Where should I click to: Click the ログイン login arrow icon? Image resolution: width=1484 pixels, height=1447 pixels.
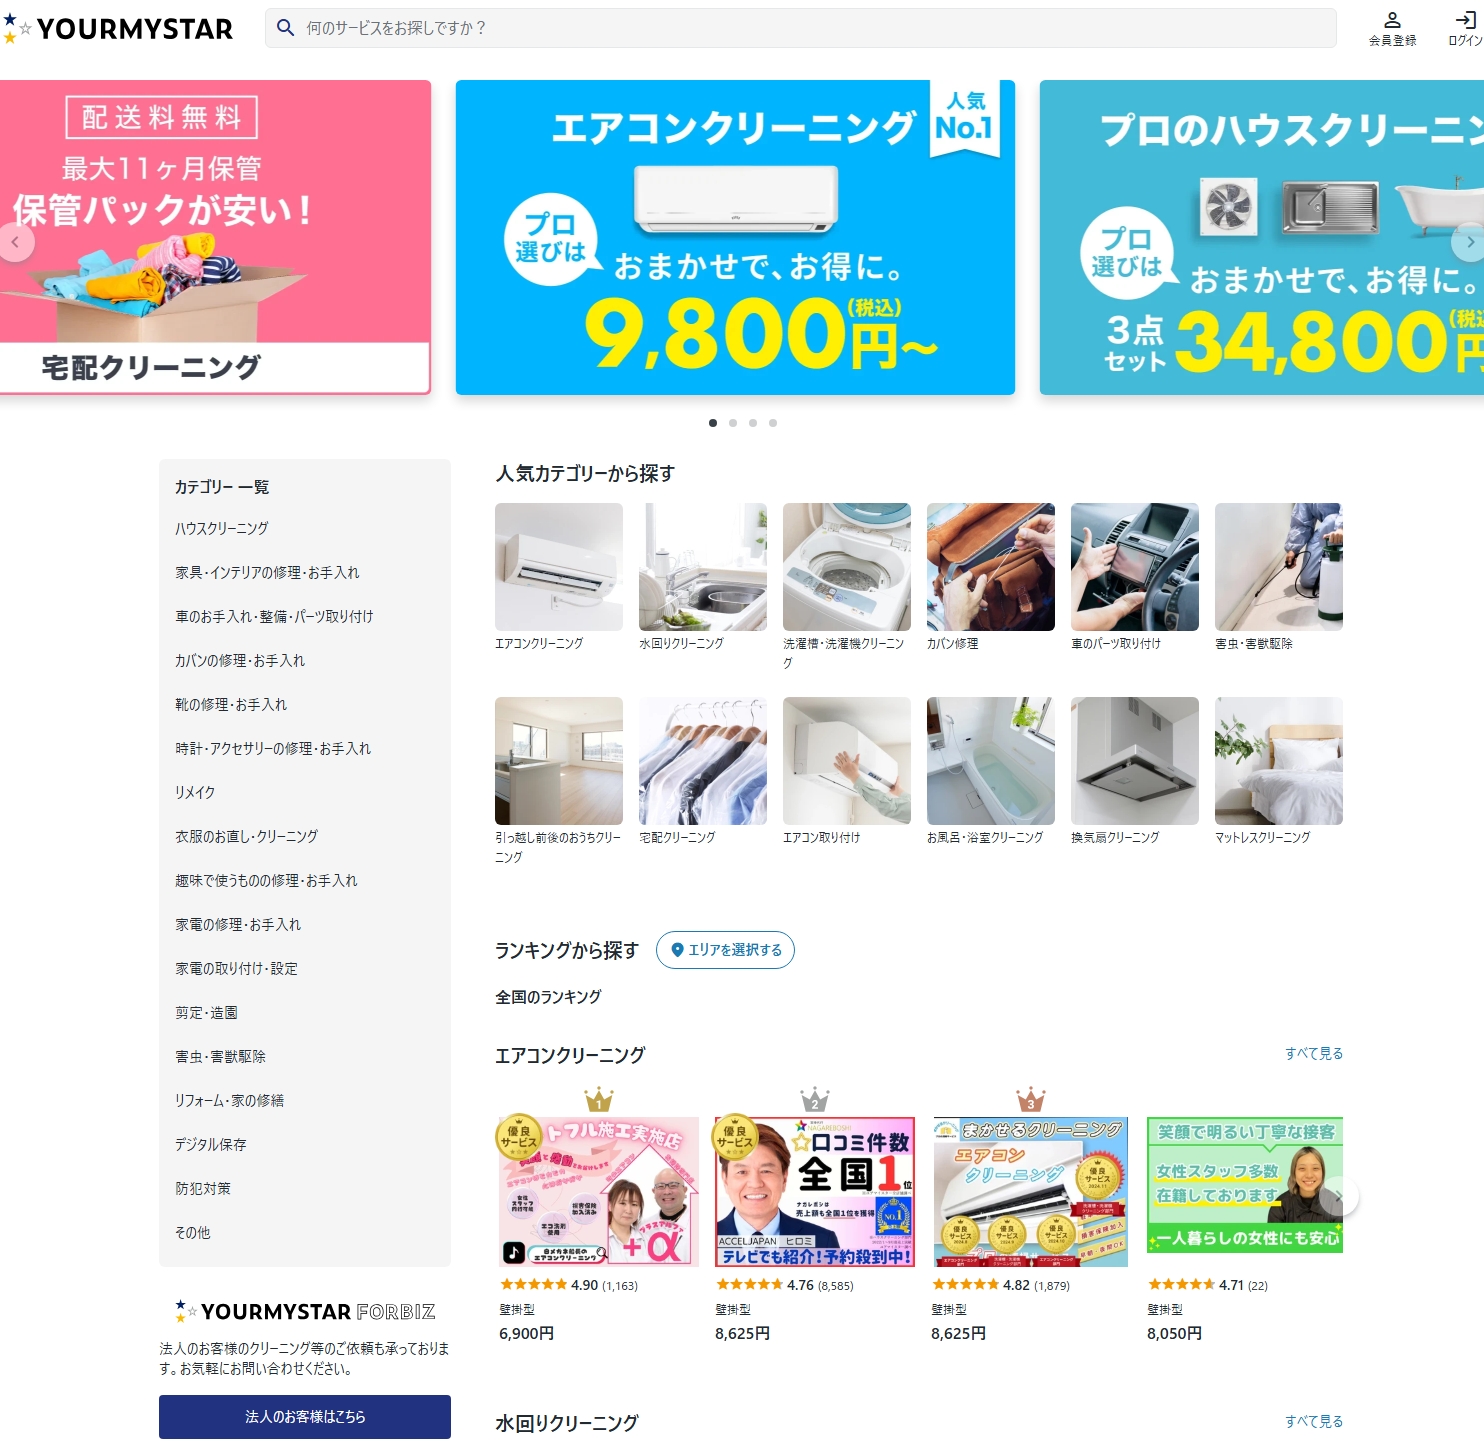[x=1465, y=20]
